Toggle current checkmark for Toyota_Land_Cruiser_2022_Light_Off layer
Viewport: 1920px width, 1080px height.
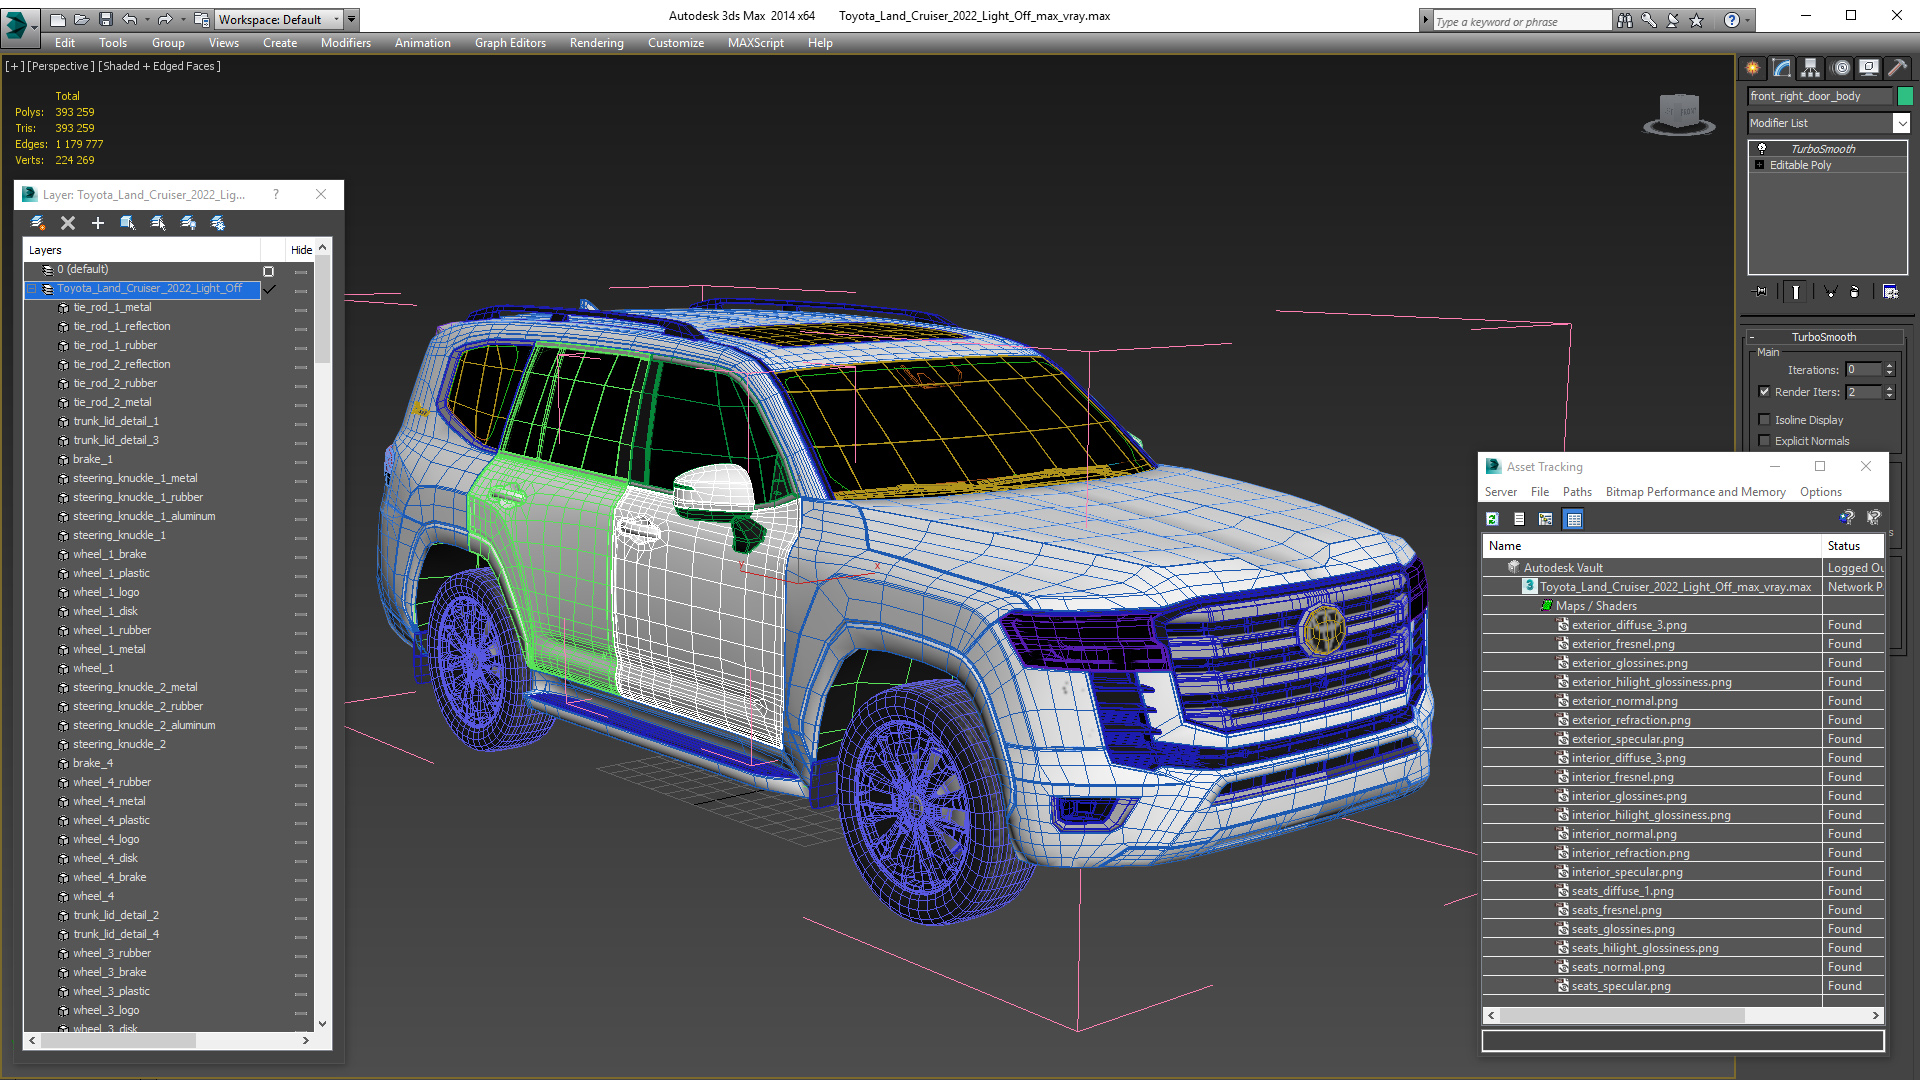tap(269, 290)
